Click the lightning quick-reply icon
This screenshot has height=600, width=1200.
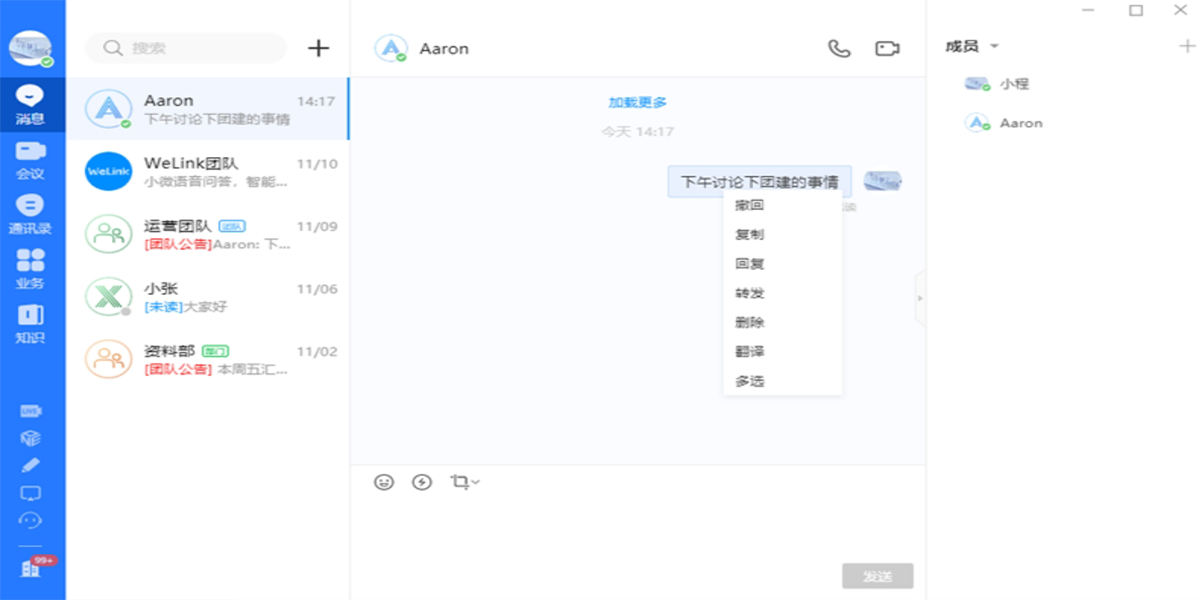(422, 482)
